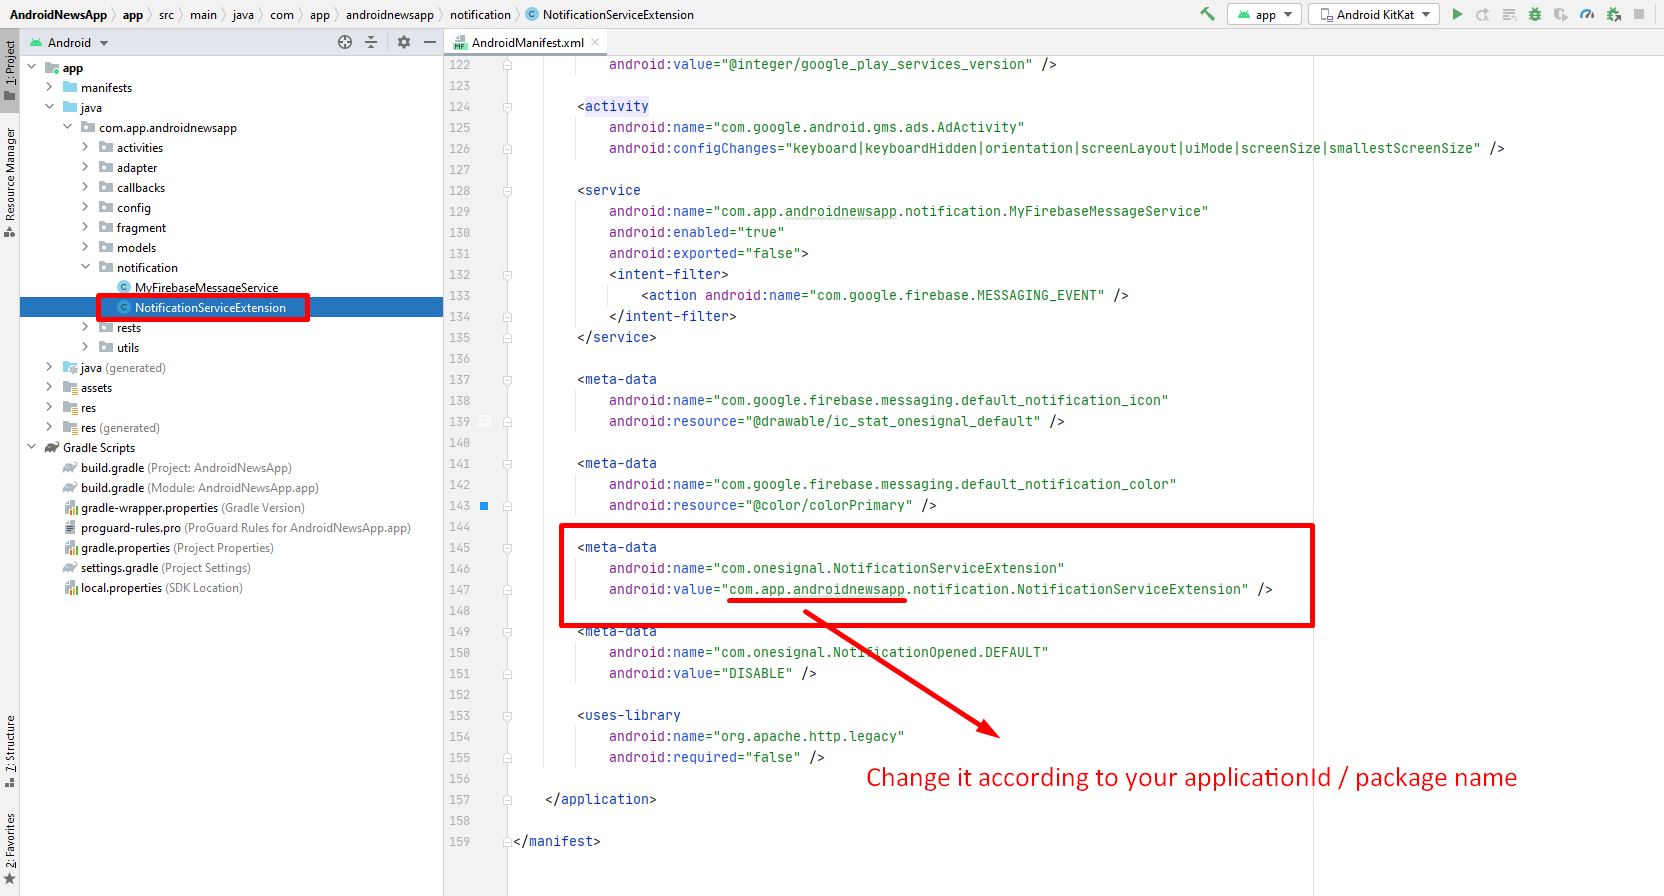Fold the activity tag at line 124
The image size is (1664, 896).
pos(507,106)
